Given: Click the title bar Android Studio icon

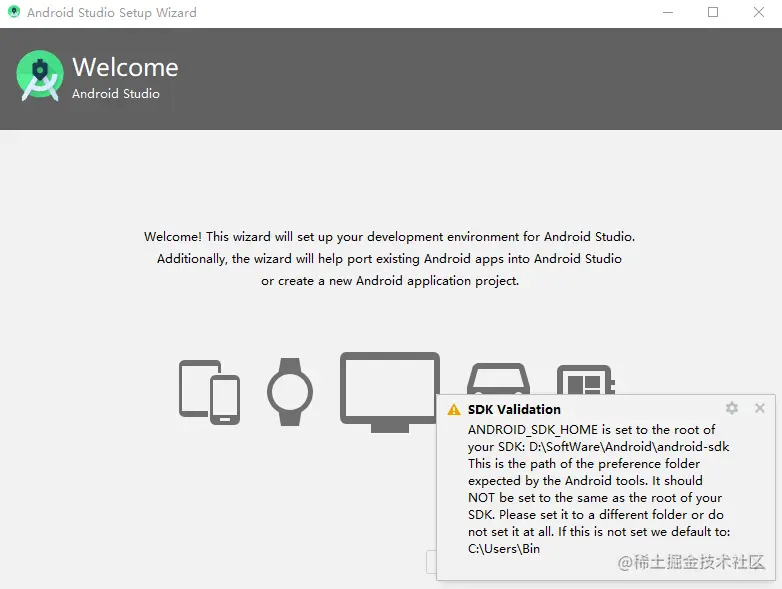Looking at the screenshot, I should (x=14, y=12).
